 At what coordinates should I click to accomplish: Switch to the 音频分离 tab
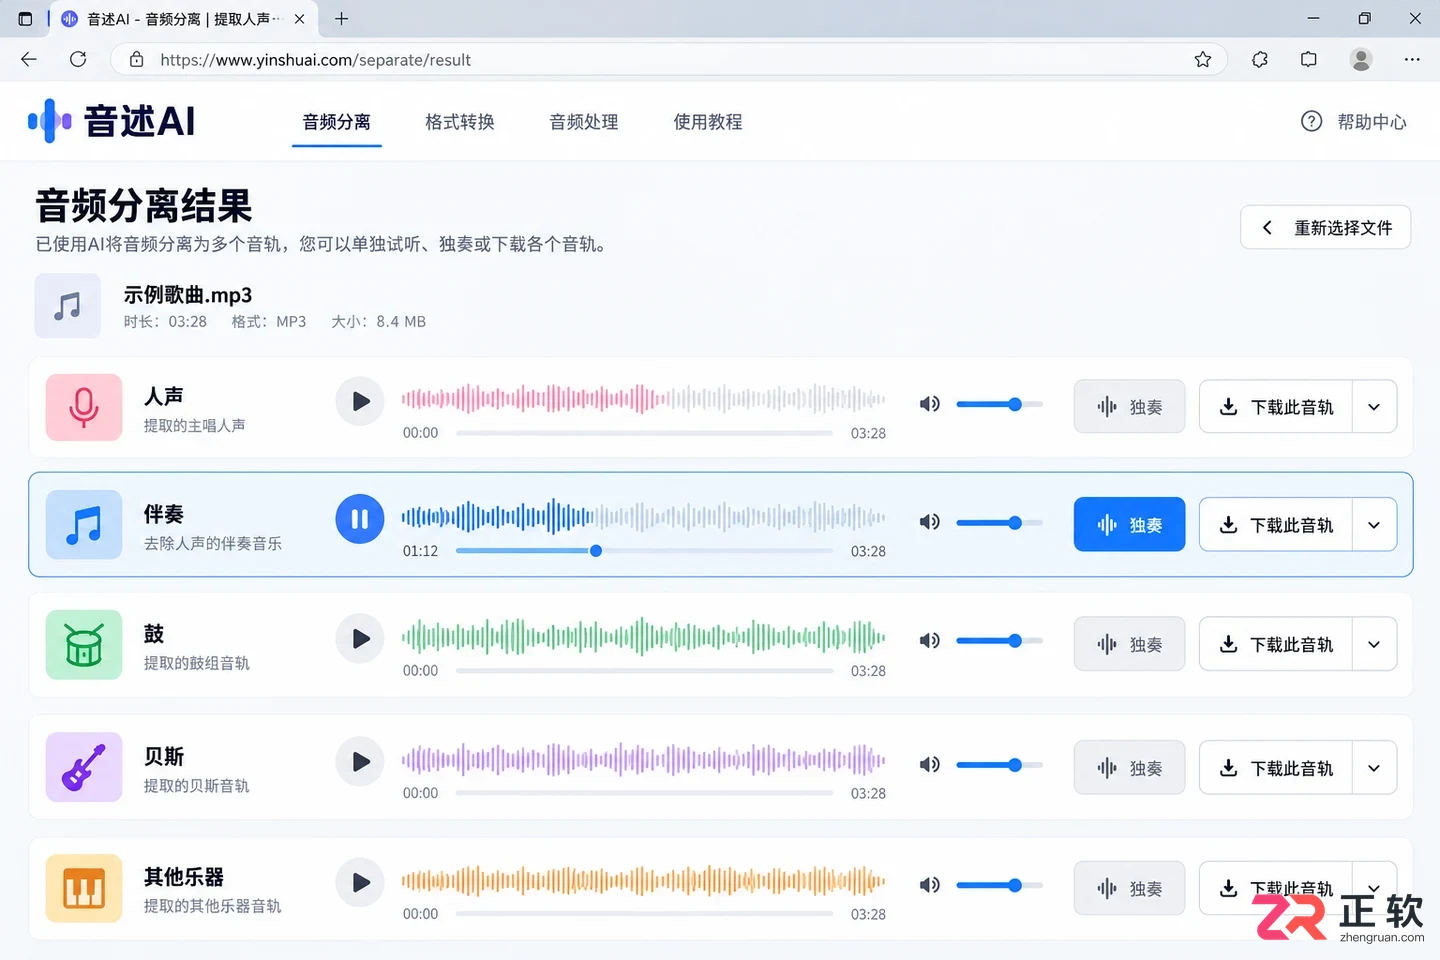(x=337, y=122)
